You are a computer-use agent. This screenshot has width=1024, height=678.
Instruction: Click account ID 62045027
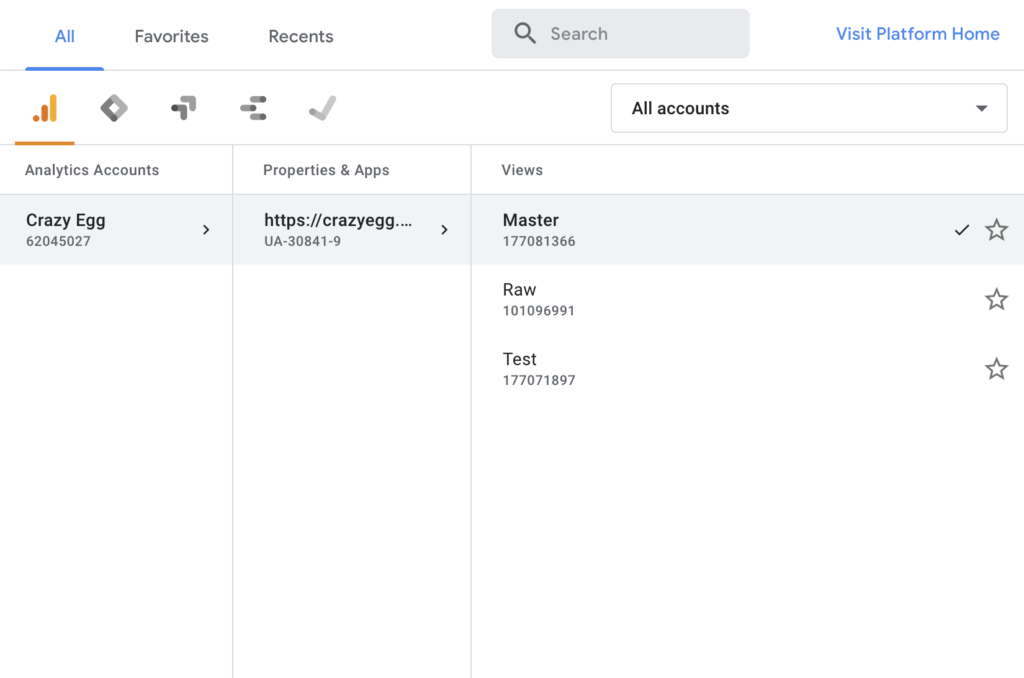point(58,241)
